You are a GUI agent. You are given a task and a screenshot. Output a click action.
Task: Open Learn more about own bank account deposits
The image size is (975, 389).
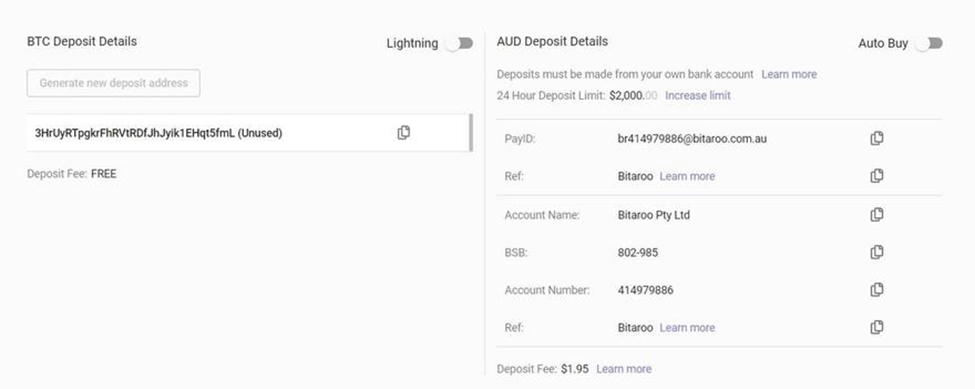pyautogui.click(x=789, y=74)
